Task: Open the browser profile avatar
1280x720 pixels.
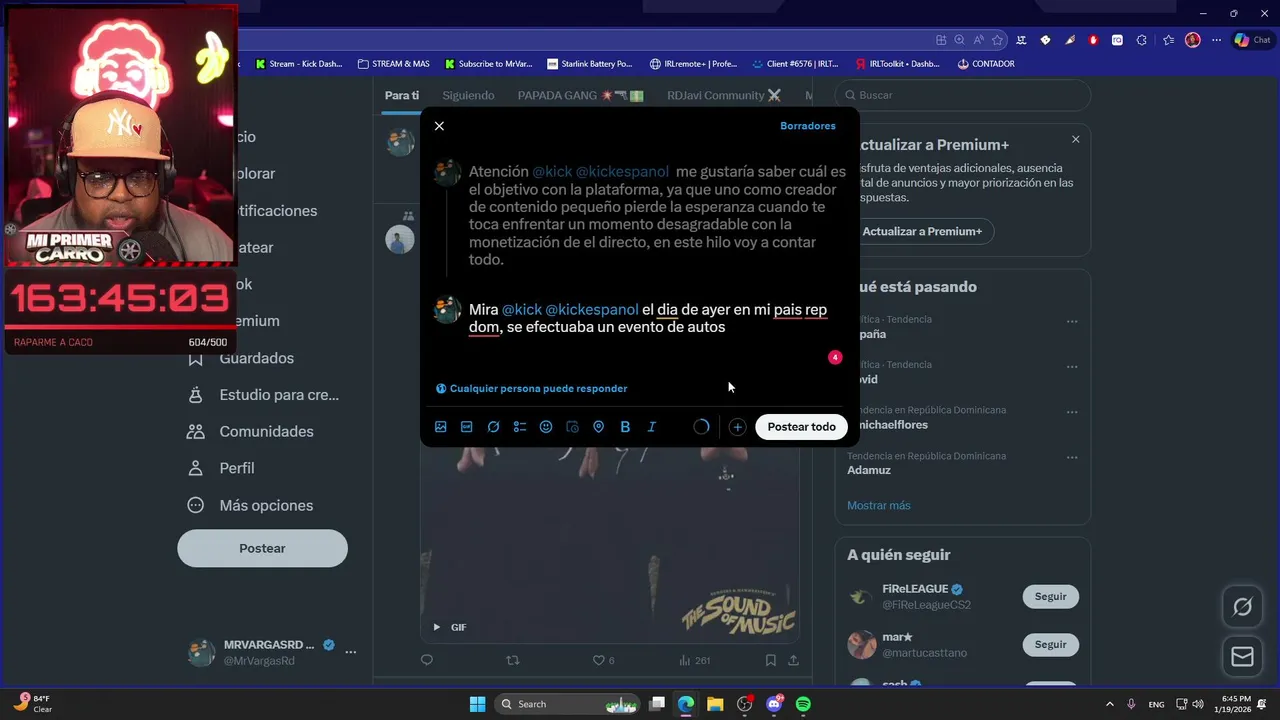Action: [x=1192, y=40]
